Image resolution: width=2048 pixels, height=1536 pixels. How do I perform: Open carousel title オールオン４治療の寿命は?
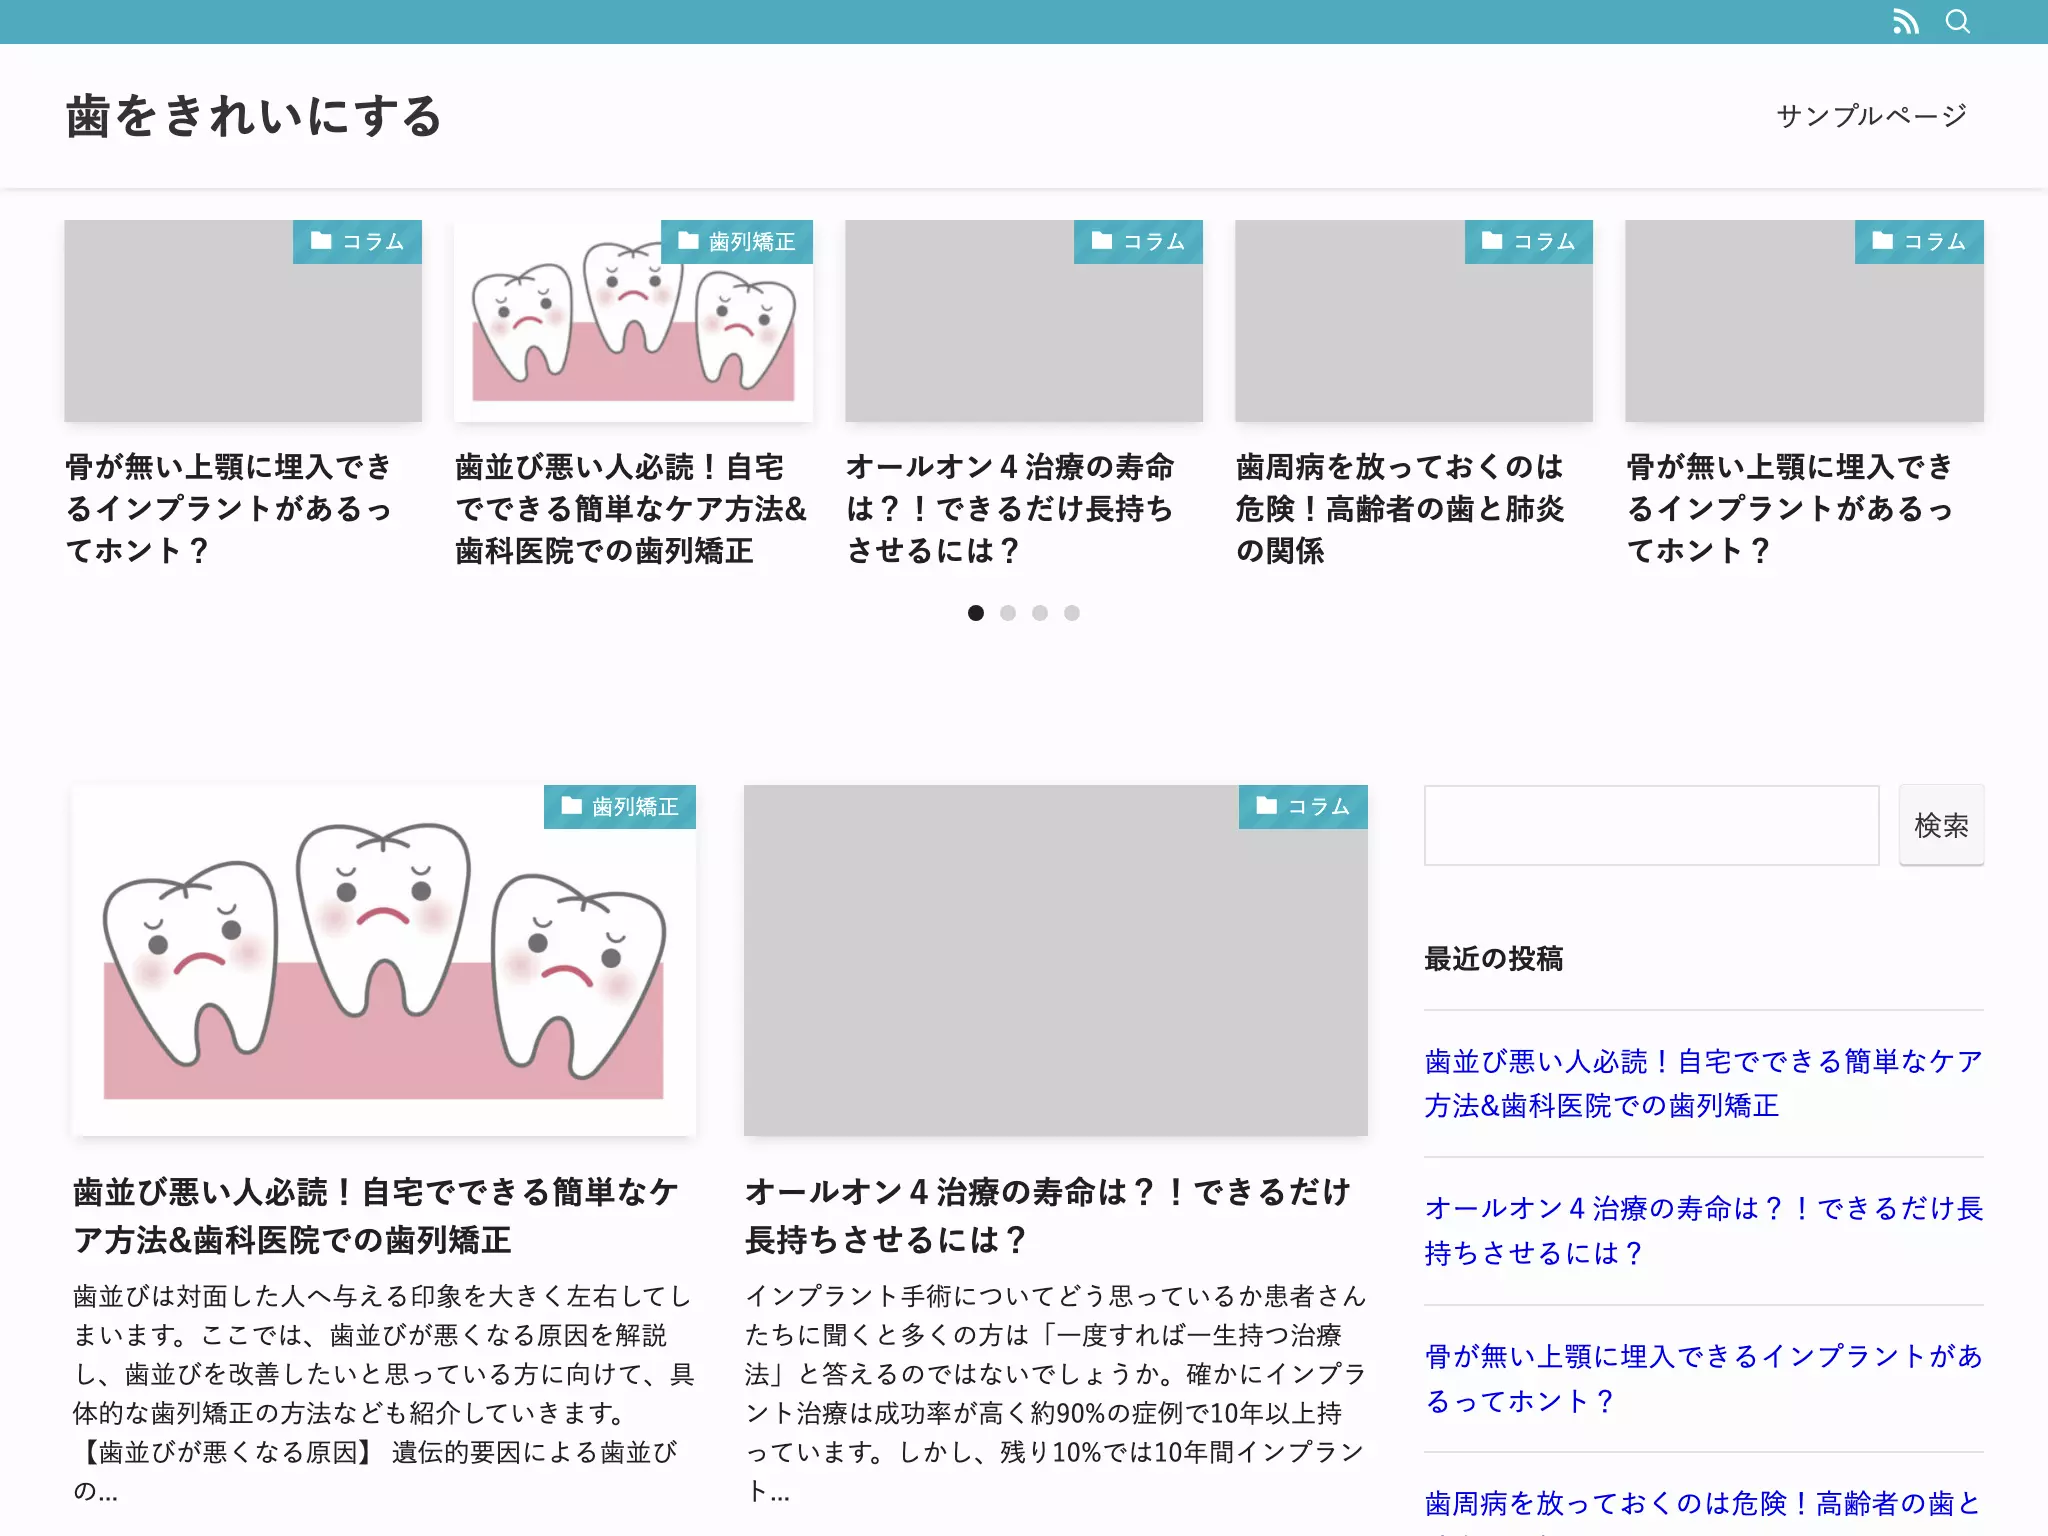coord(1010,509)
